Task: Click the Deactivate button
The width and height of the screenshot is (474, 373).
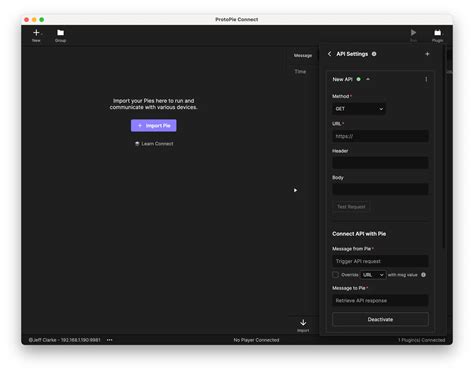Action: click(380, 319)
